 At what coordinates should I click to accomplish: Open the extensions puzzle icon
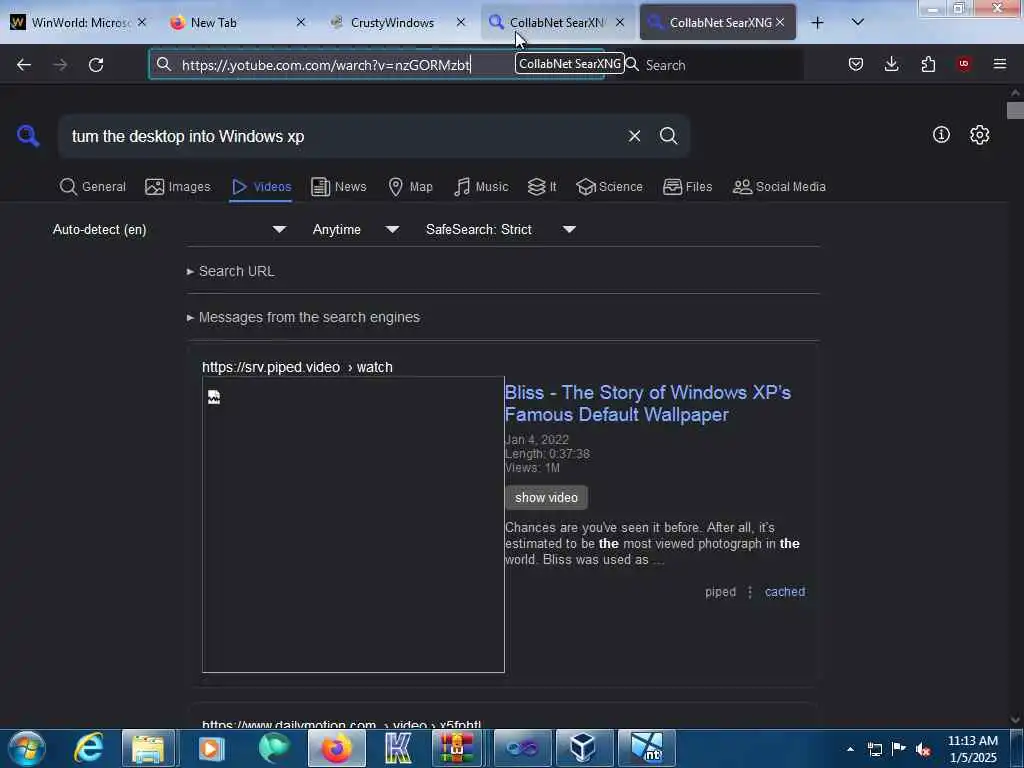[x=928, y=64]
